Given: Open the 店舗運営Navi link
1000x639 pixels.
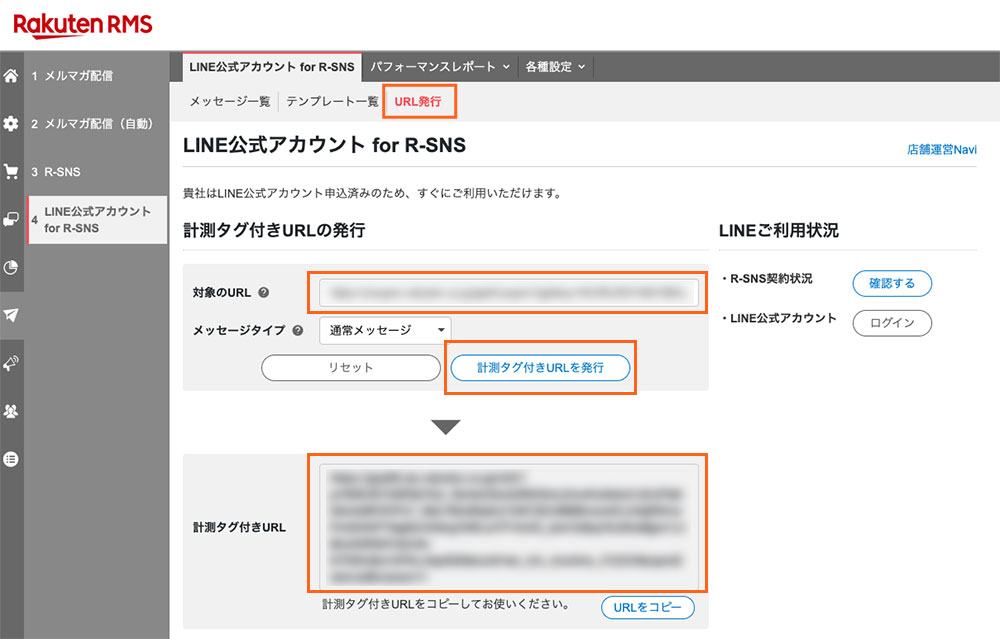Looking at the screenshot, I should click(x=941, y=149).
